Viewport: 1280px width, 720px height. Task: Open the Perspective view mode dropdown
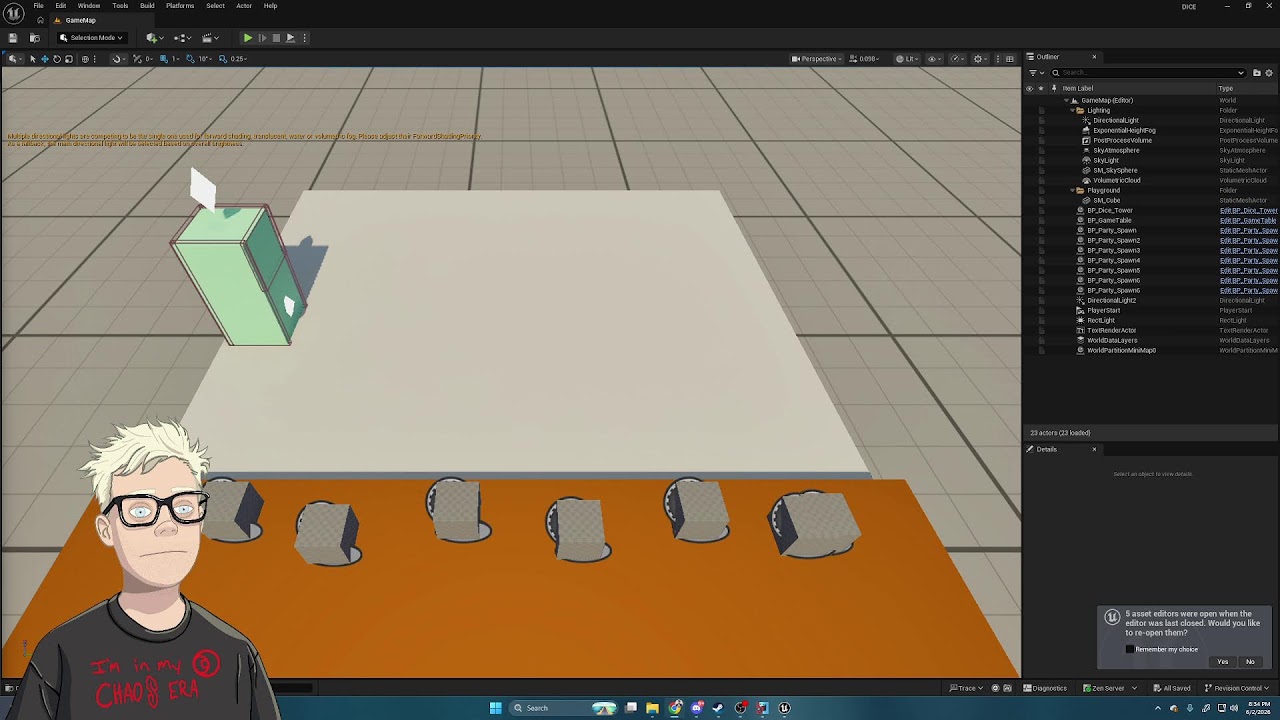click(x=817, y=59)
